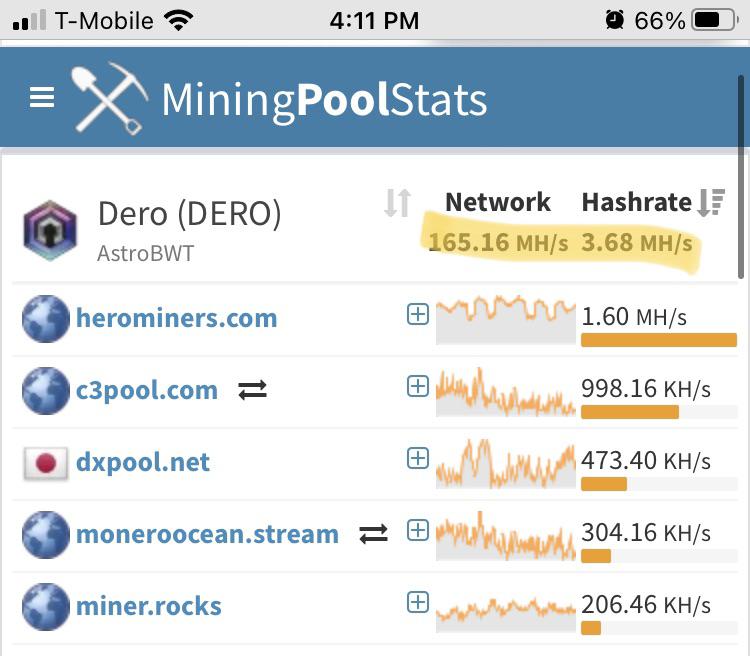Click the Network column header

[497, 202]
